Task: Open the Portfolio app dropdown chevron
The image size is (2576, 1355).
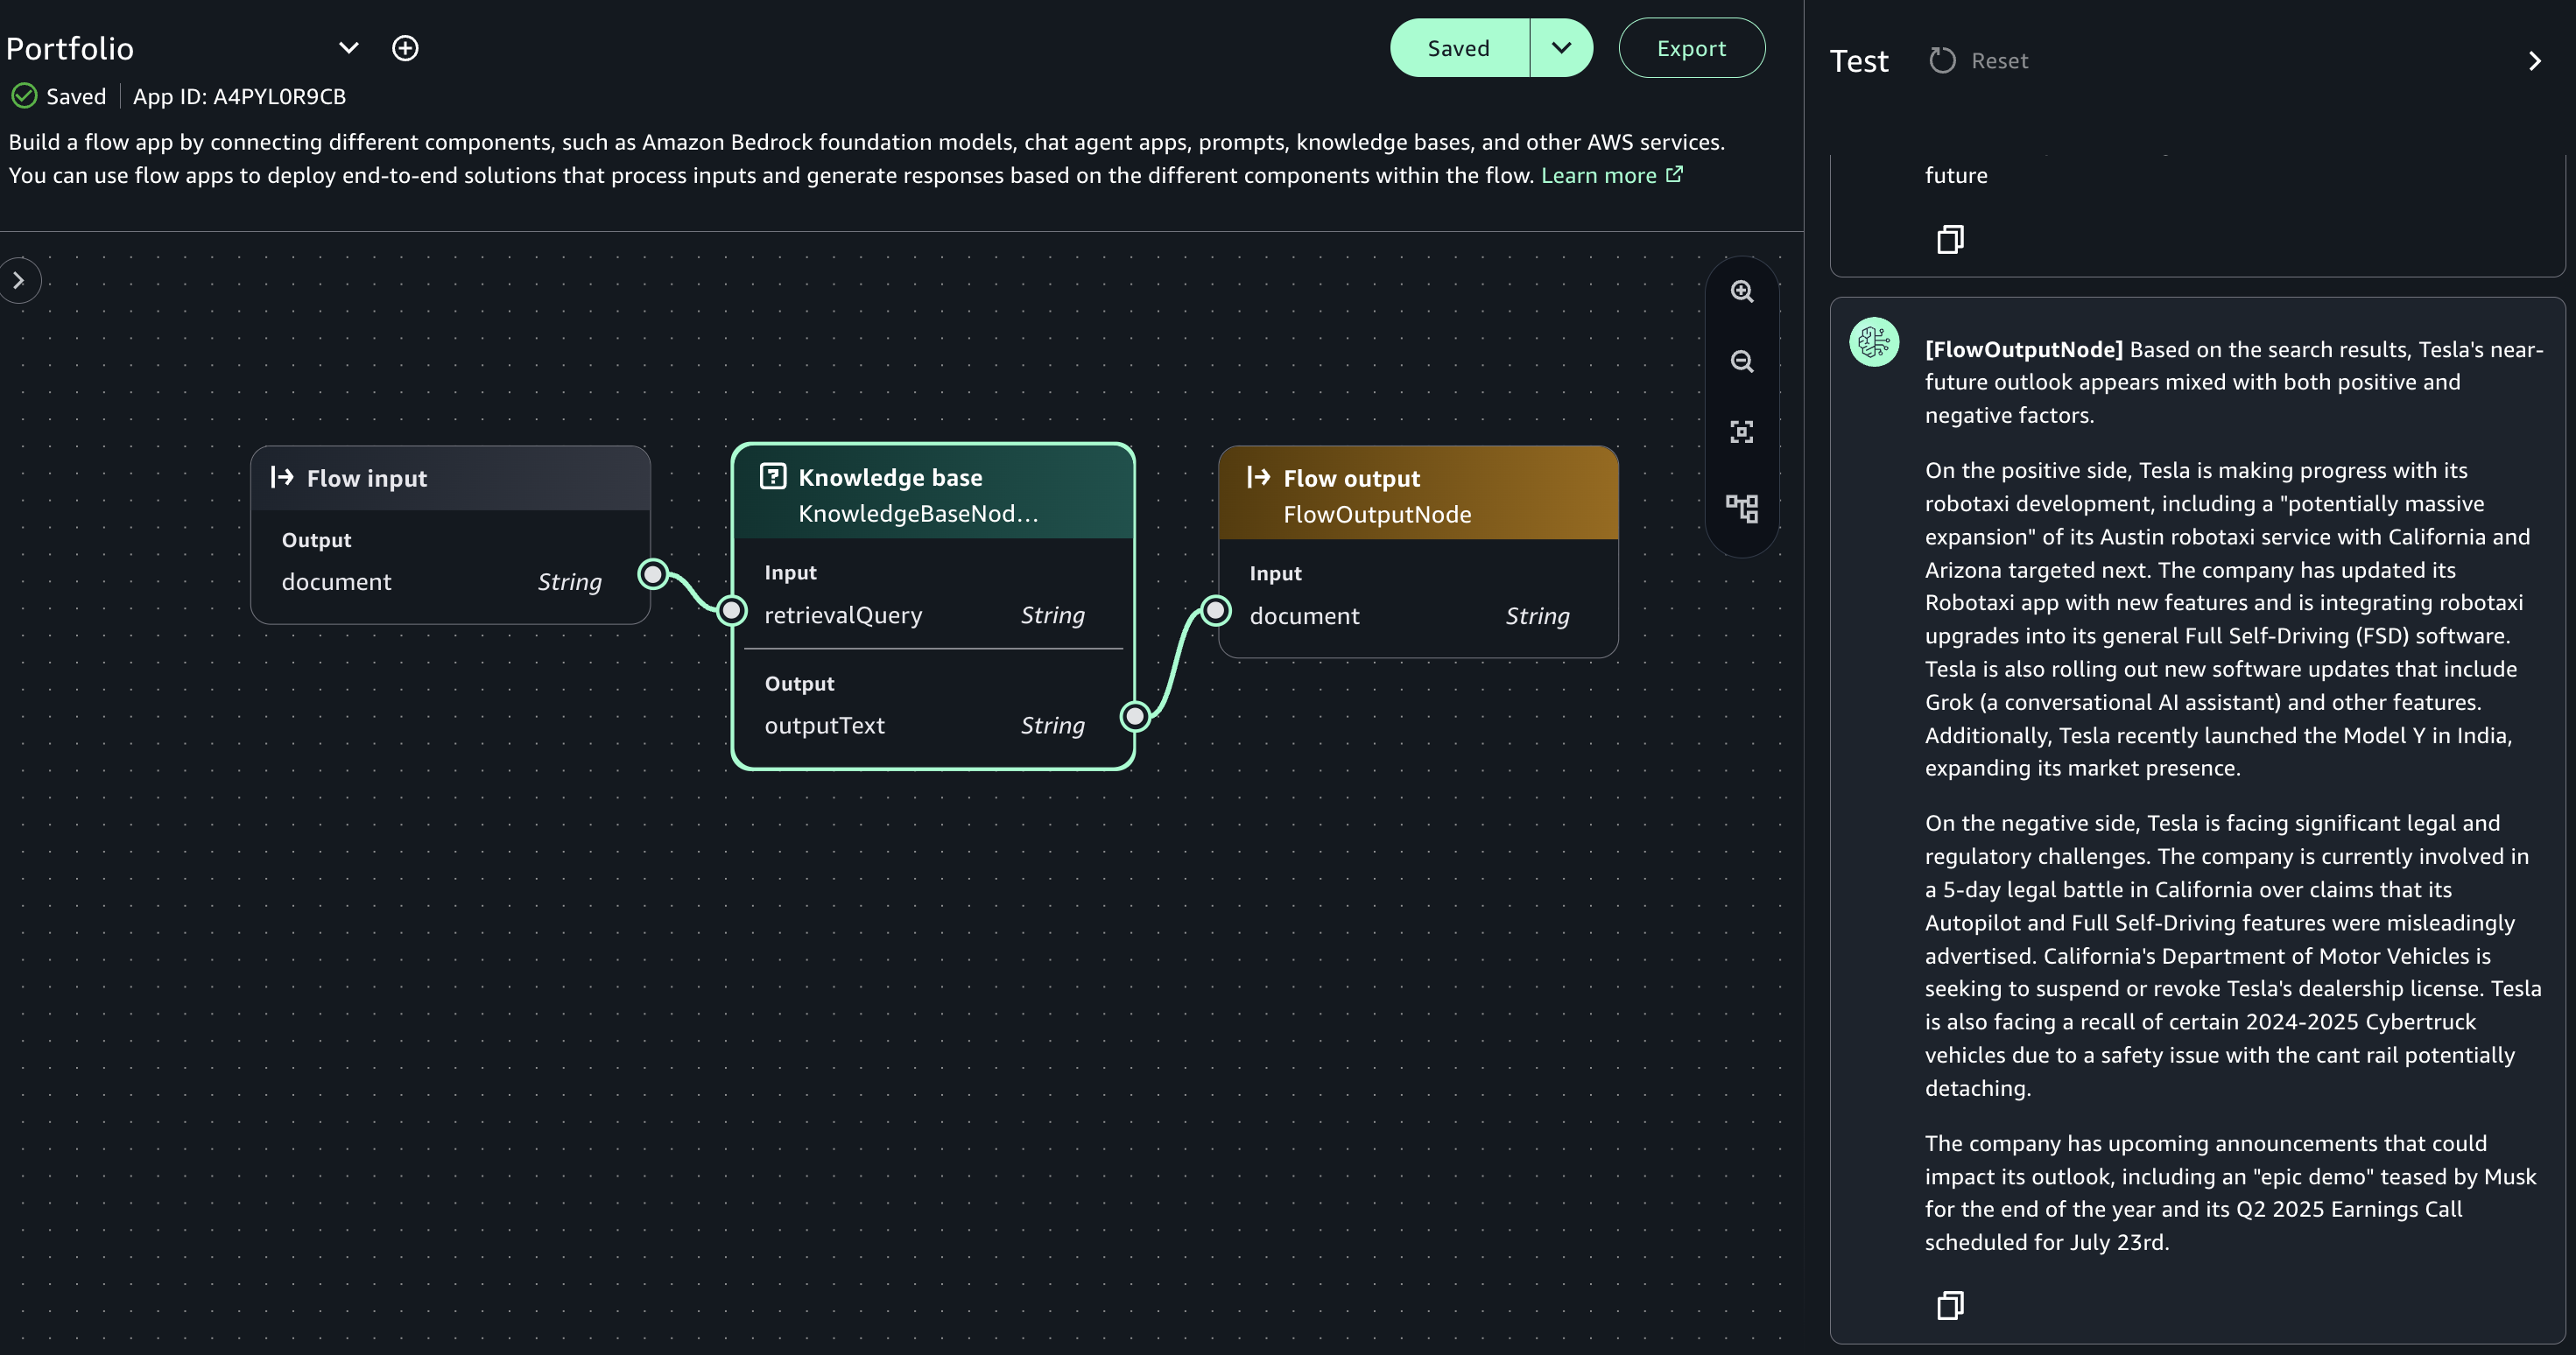Action: click(348, 48)
